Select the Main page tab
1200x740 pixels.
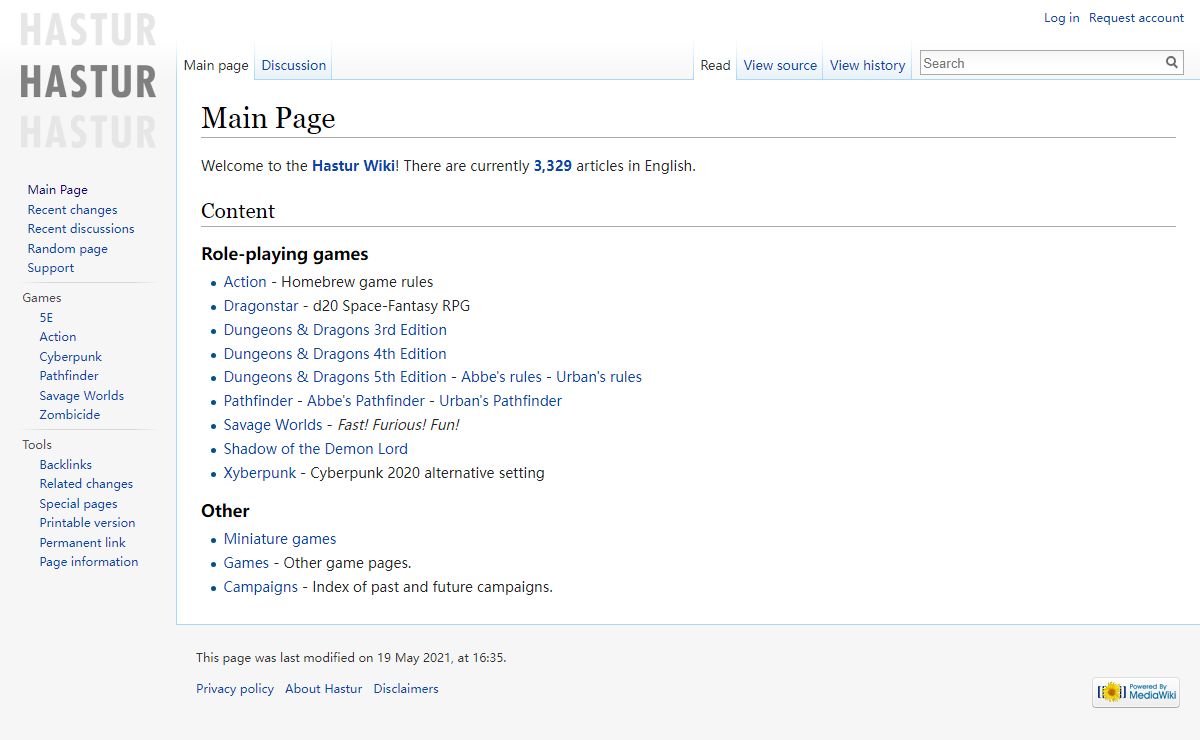click(216, 65)
